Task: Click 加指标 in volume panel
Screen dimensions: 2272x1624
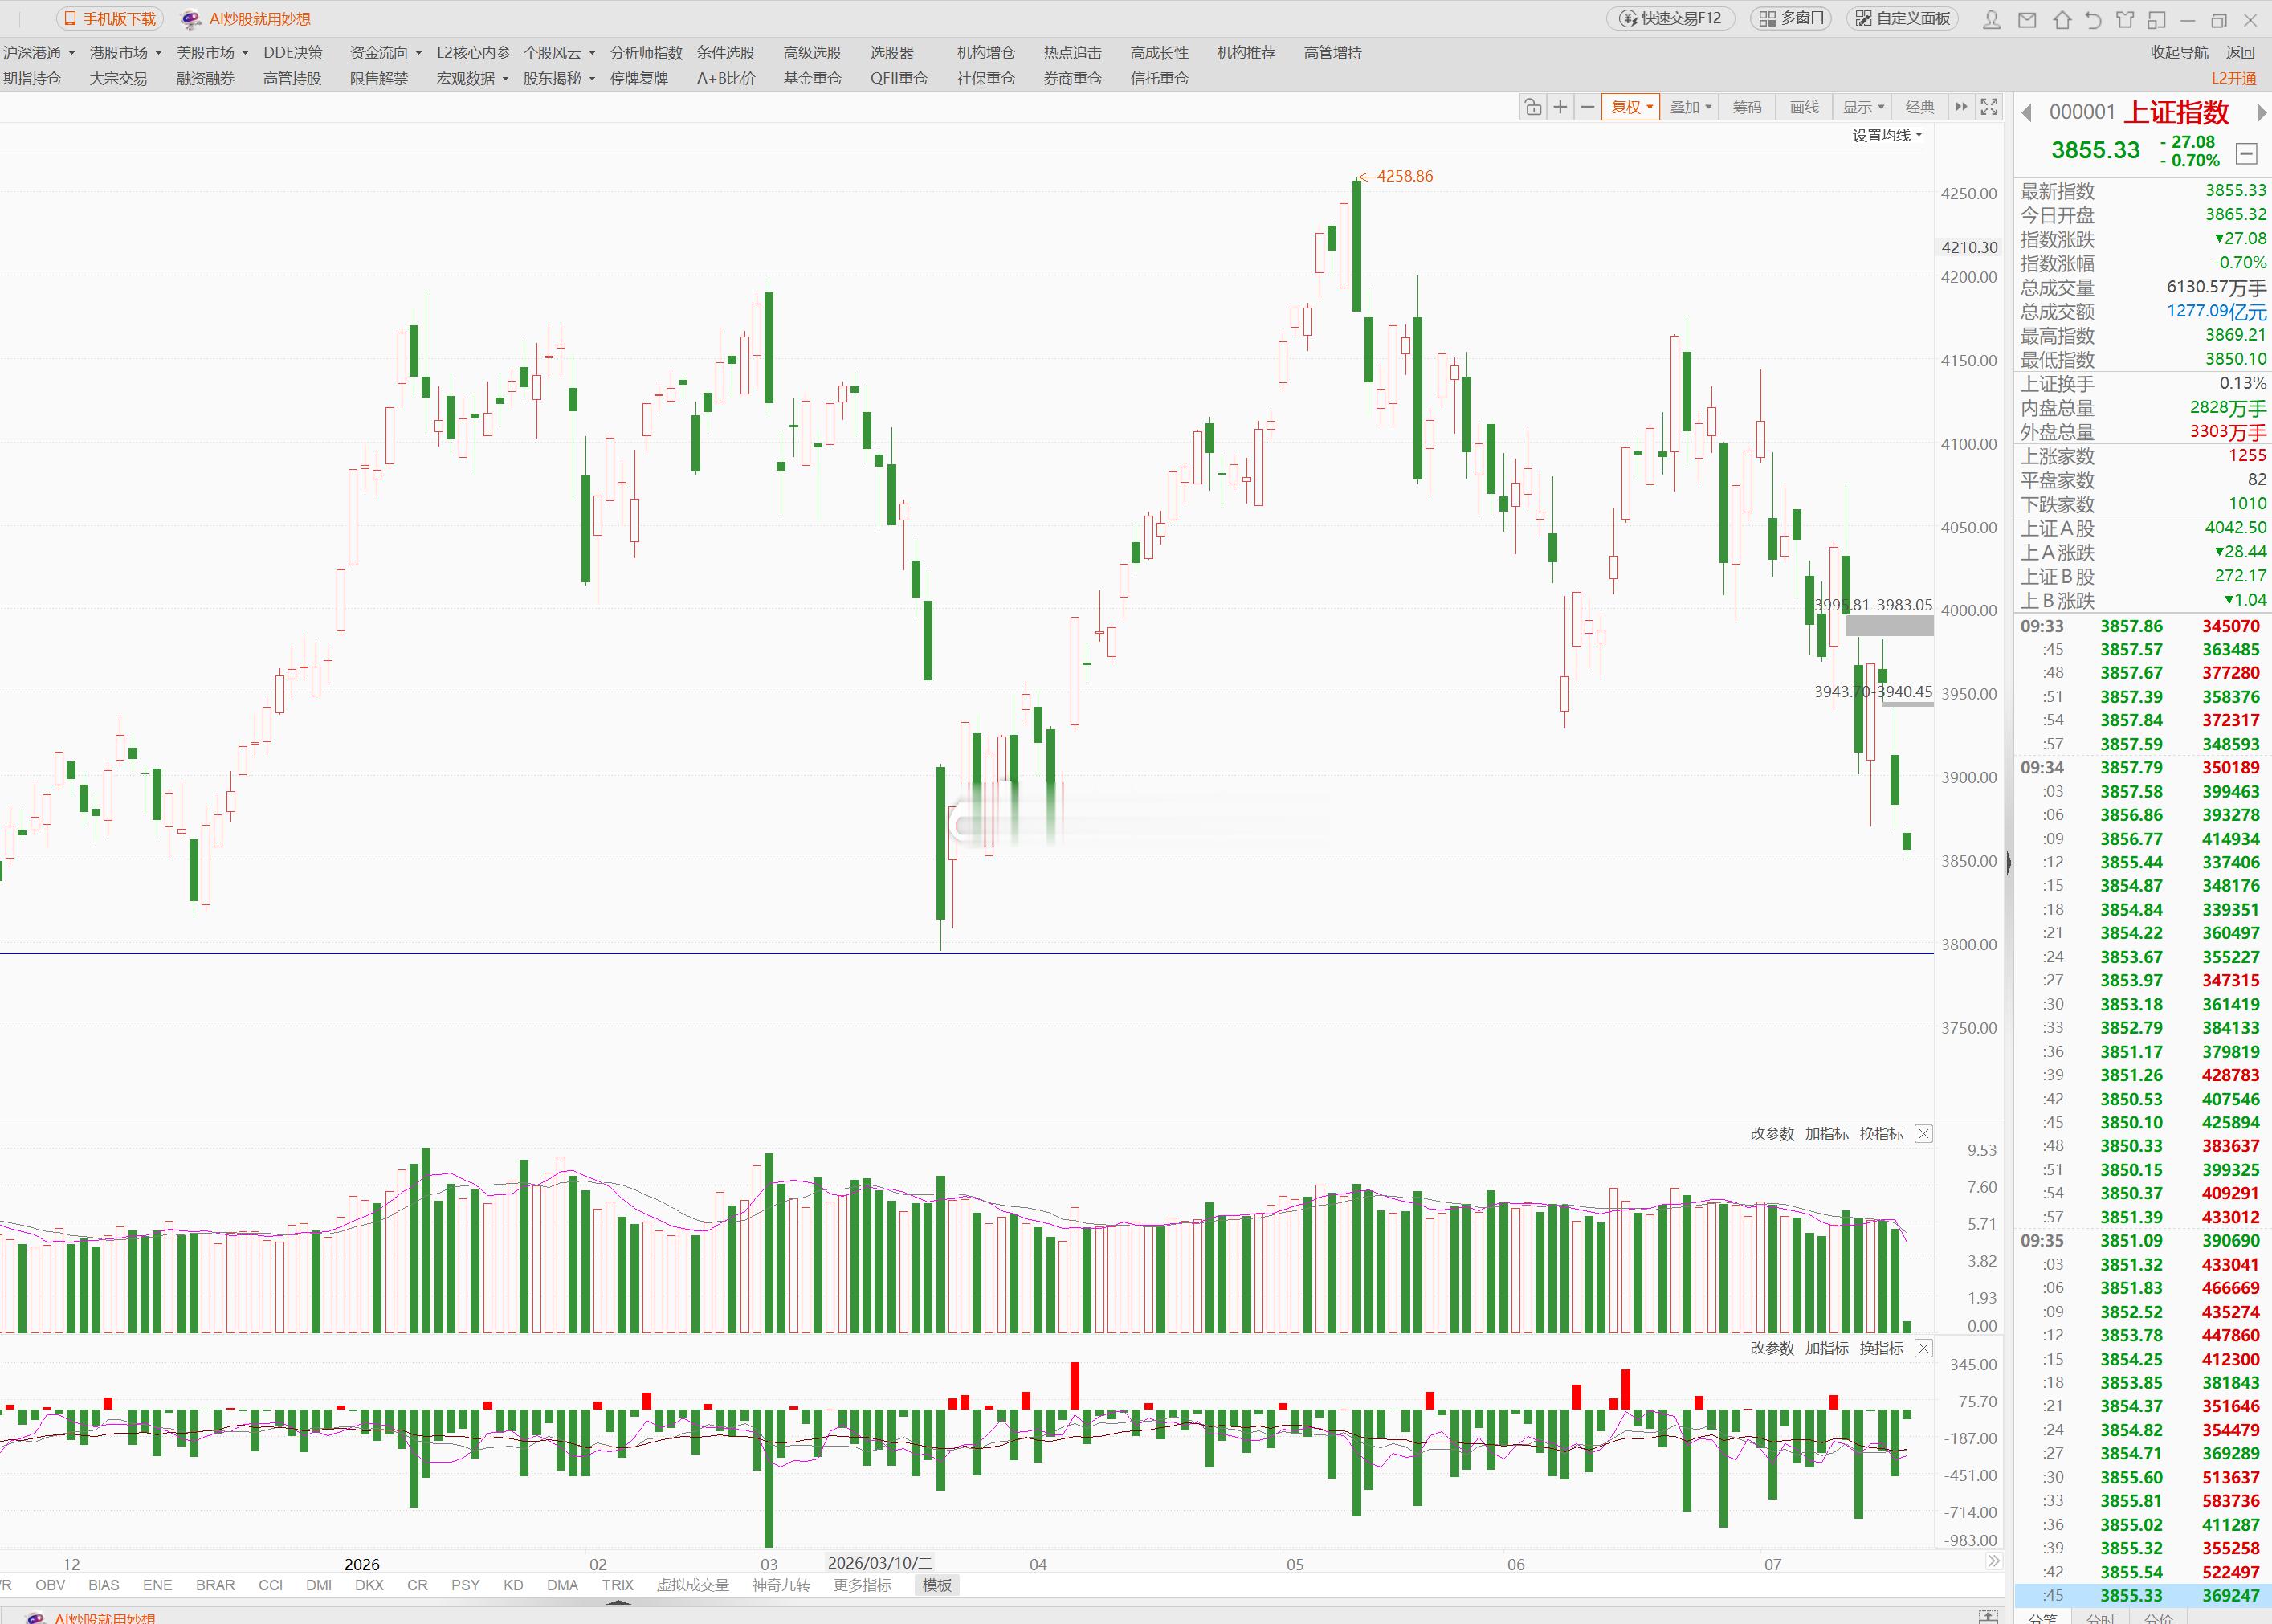Action: 1827,1134
